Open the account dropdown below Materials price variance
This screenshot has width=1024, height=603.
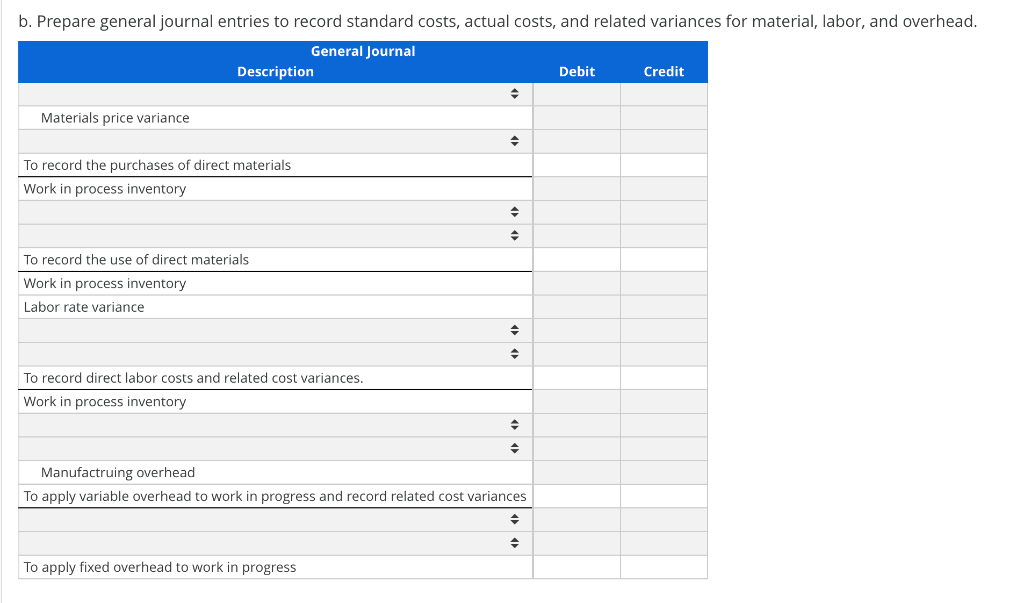(x=514, y=141)
